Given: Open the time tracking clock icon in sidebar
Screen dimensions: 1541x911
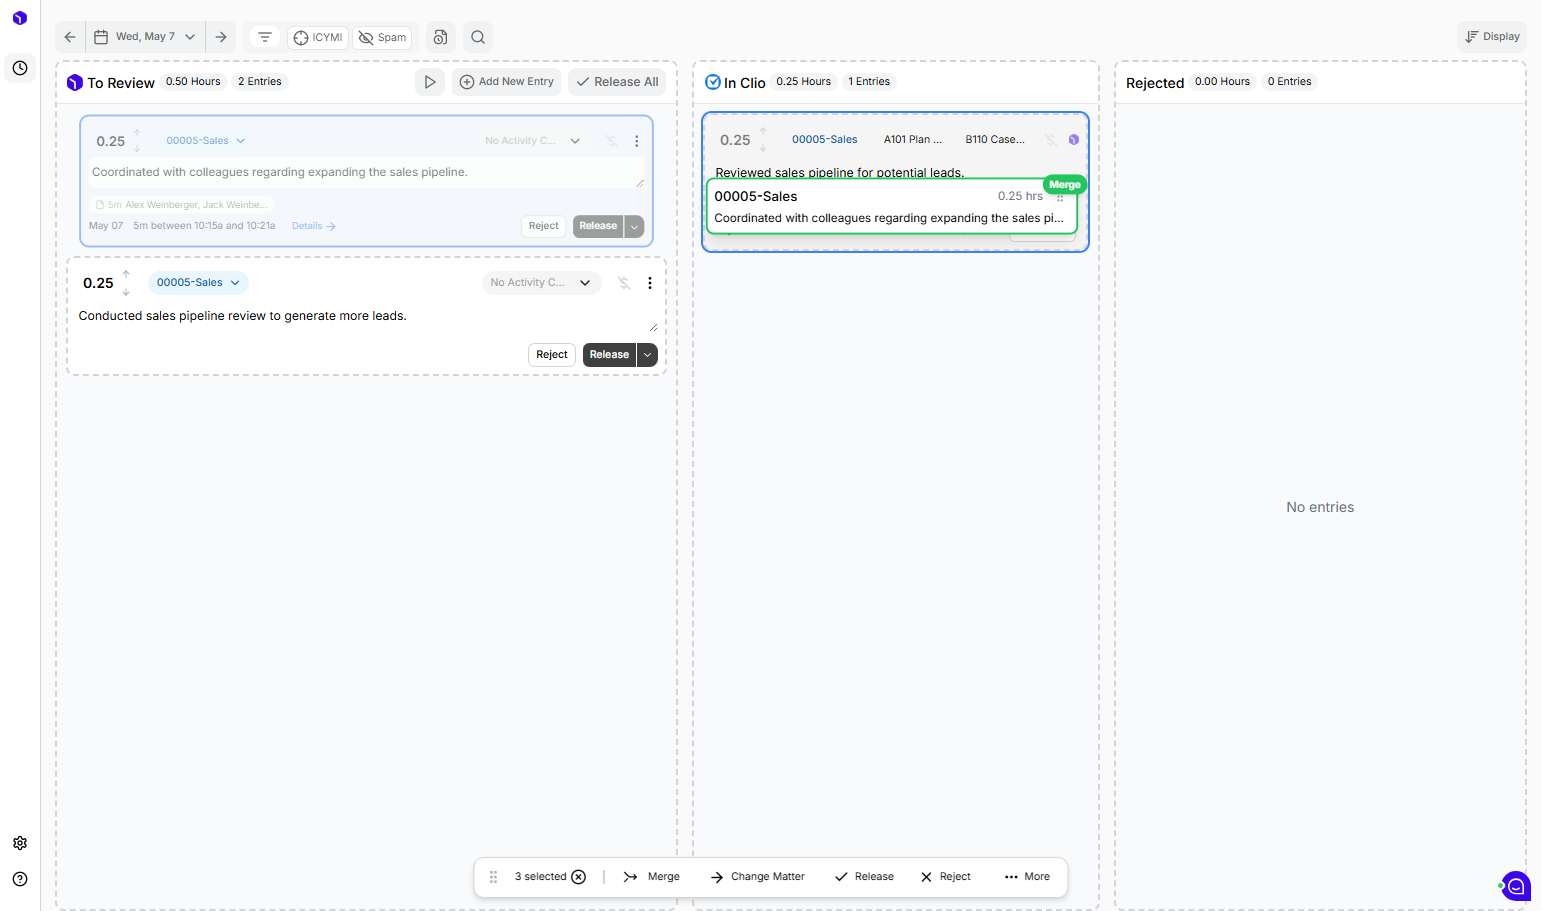Looking at the screenshot, I should 20,68.
